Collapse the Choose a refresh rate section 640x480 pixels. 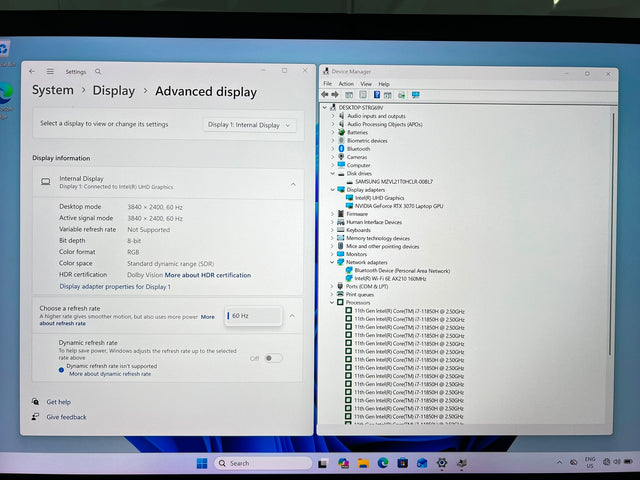coord(292,316)
